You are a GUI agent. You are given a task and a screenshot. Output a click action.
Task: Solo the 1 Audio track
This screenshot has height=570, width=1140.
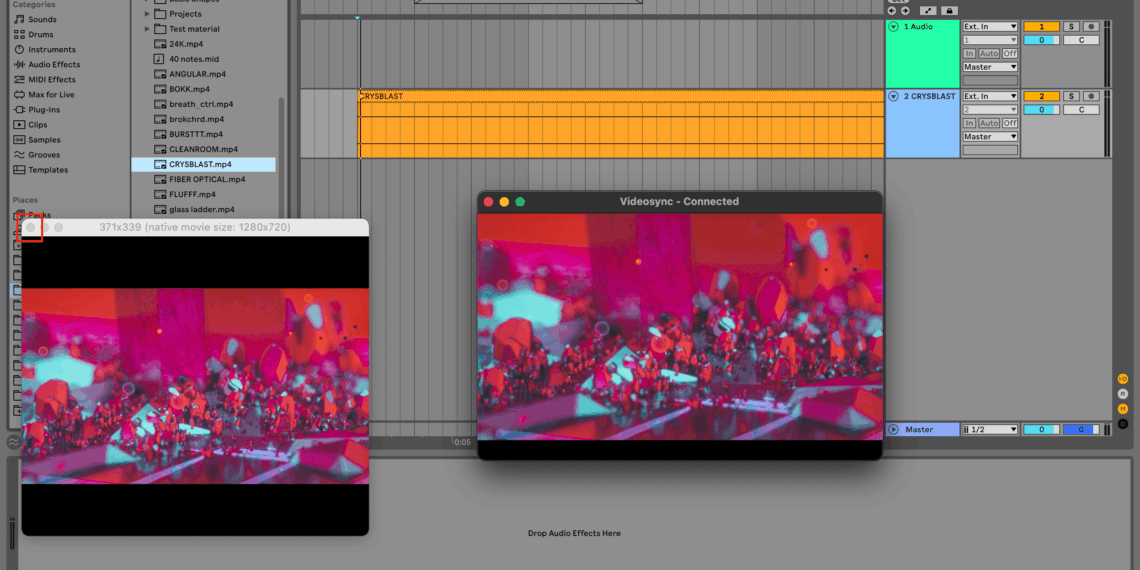tap(1071, 27)
